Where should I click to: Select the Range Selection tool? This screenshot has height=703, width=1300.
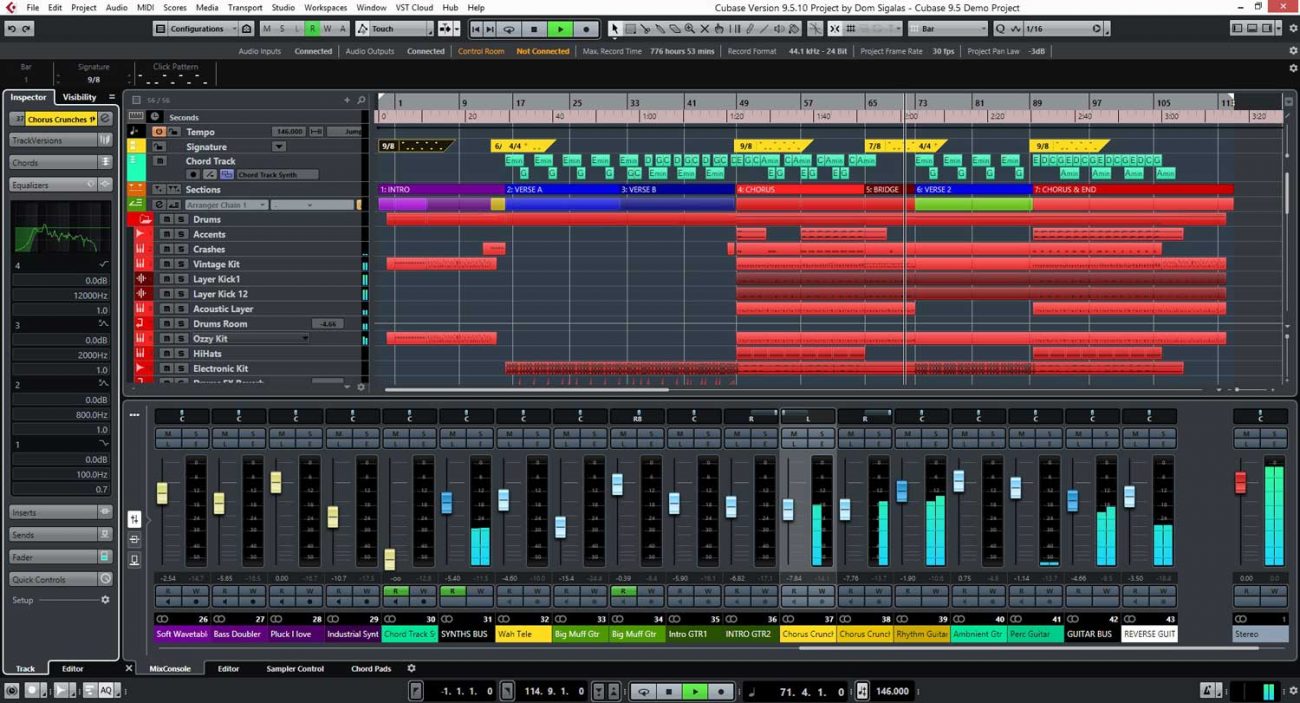pos(630,29)
